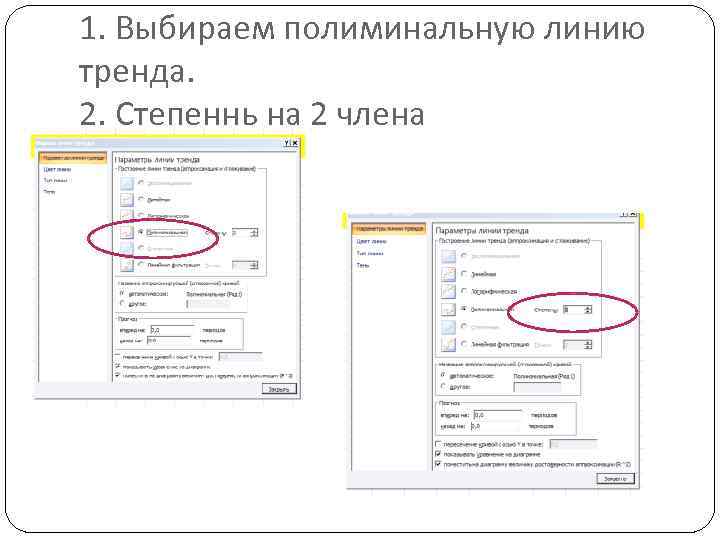Click the Polynomial trend icon in left dialog
Screen dimensions: 720x540
click(x=127, y=232)
